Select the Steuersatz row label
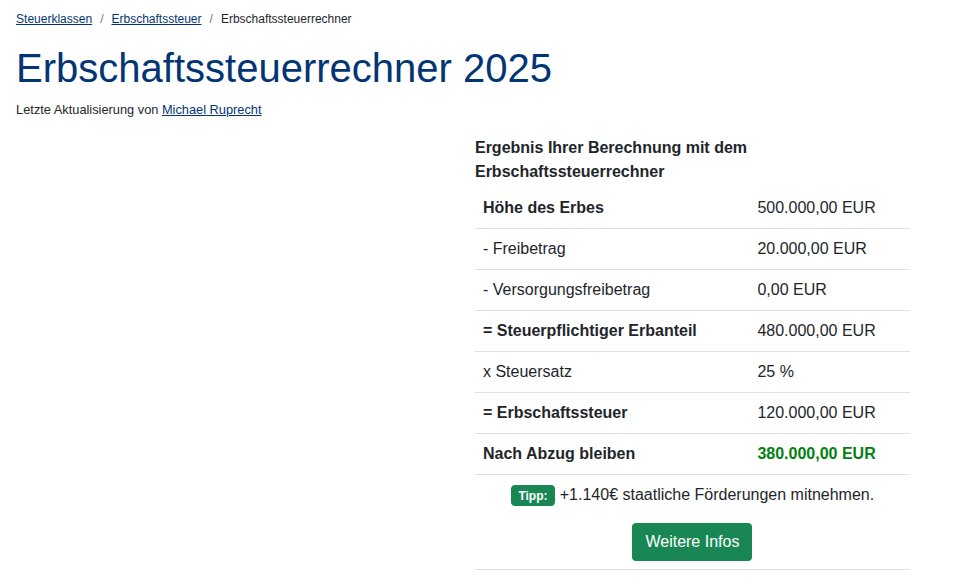967x587 pixels. point(527,372)
